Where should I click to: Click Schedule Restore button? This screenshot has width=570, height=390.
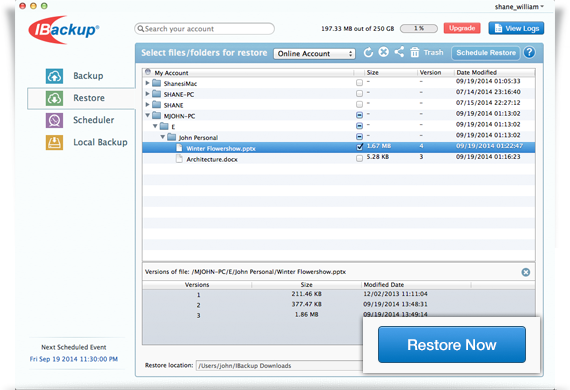(x=486, y=53)
